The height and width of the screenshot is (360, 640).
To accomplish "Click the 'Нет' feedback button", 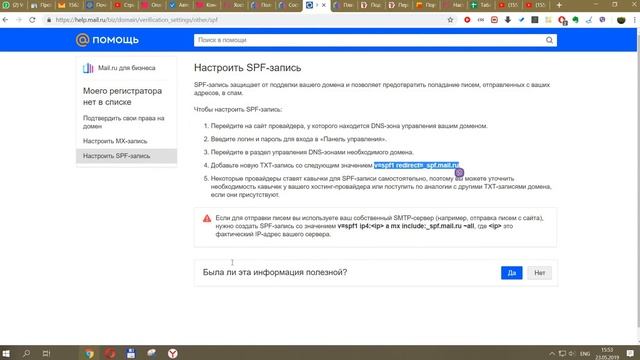I will pos(540,273).
